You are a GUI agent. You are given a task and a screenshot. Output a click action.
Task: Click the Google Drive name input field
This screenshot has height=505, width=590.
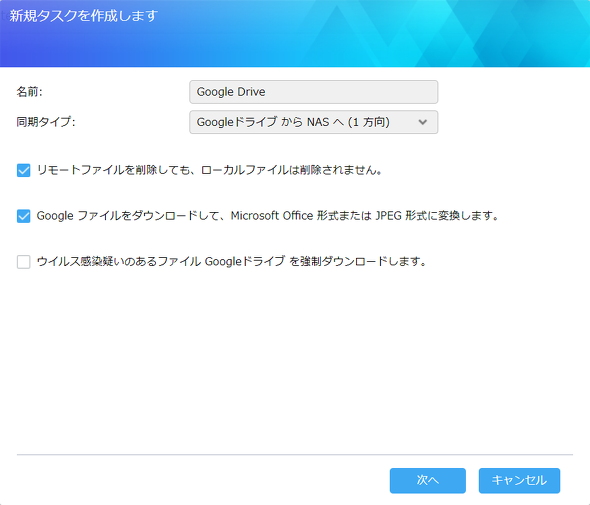coord(313,92)
